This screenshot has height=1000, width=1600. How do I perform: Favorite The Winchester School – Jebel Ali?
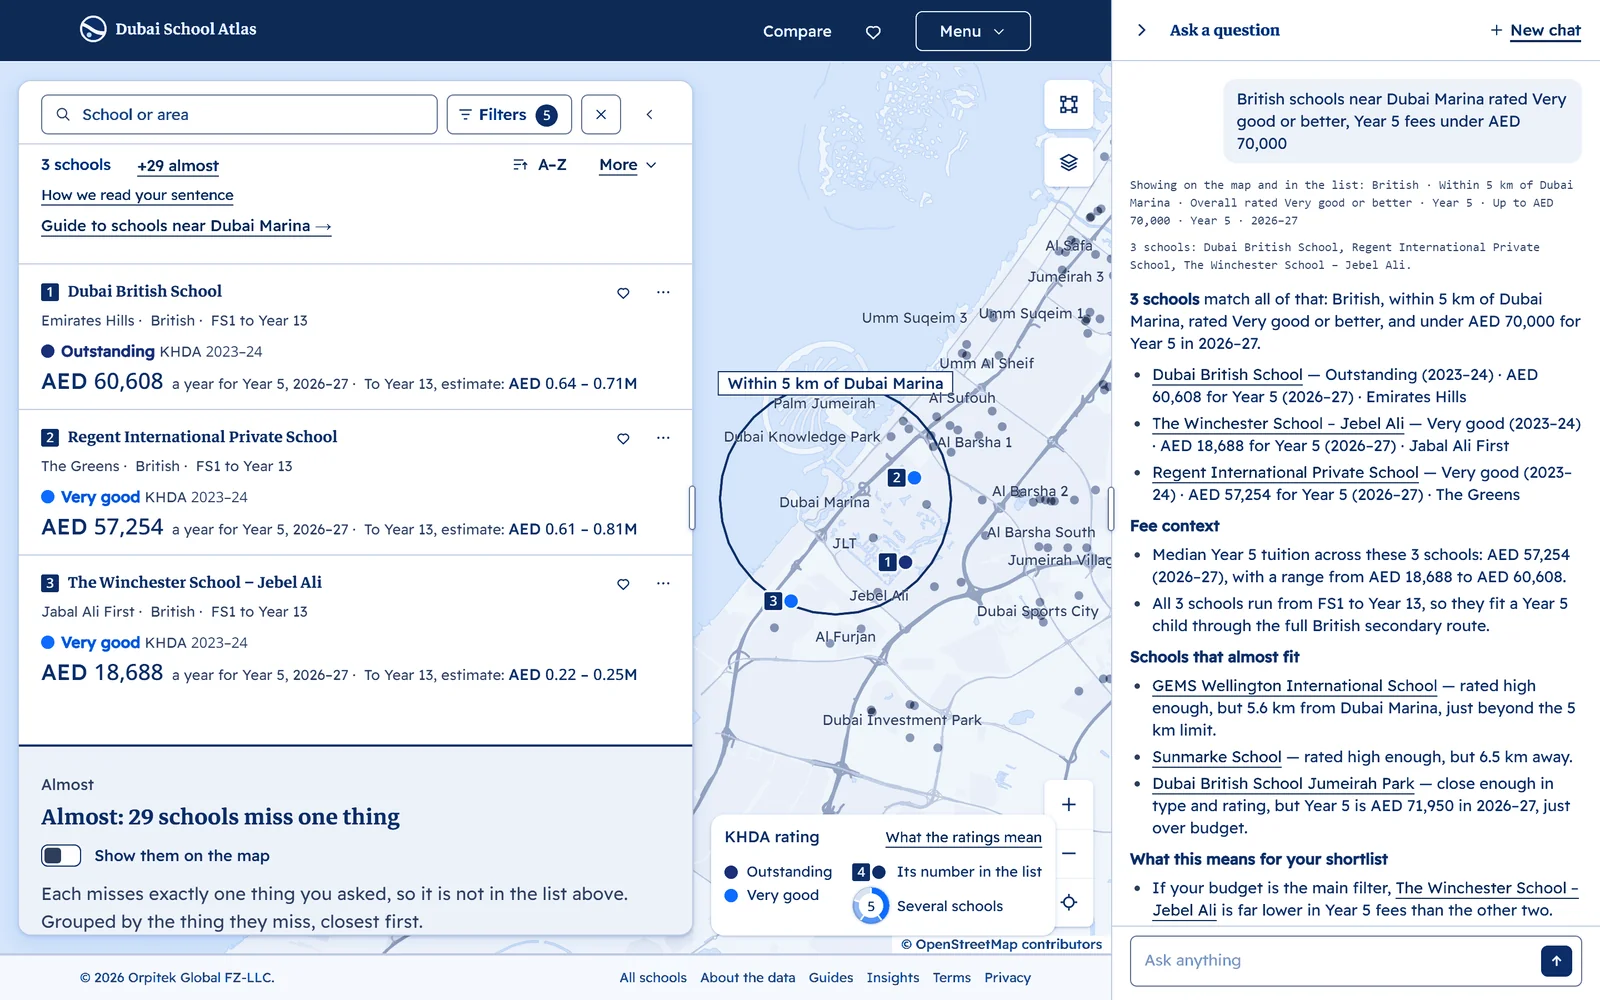623,584
